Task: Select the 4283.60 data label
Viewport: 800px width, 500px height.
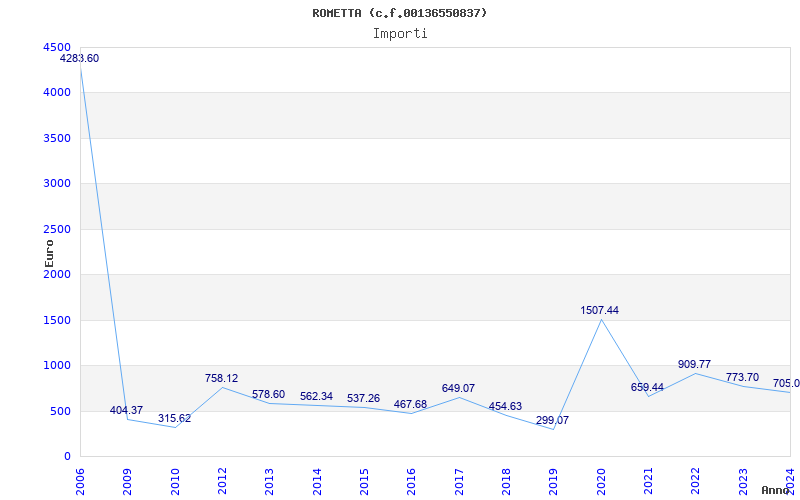Action: [80, 59]
